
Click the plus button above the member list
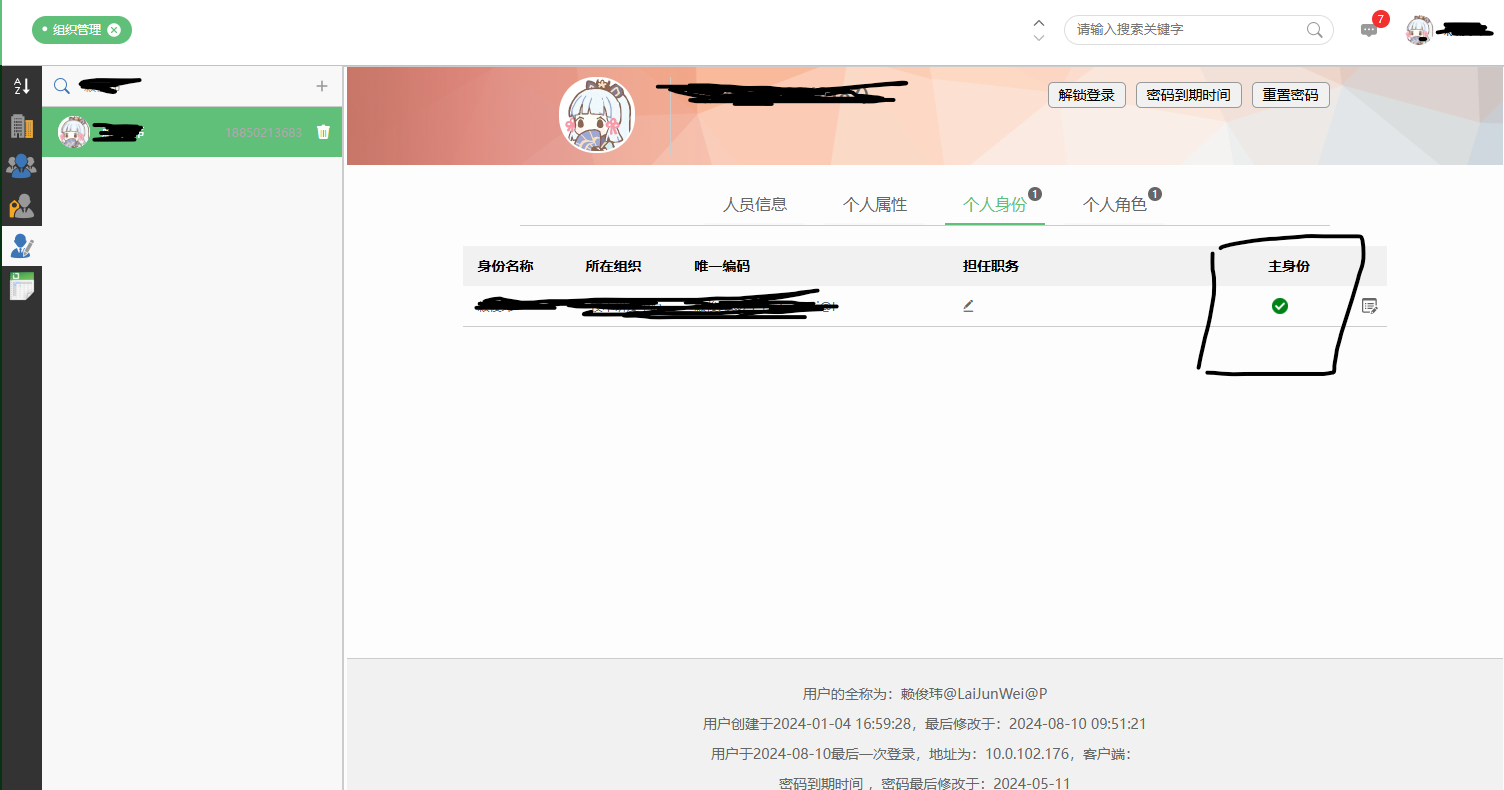coord(322,86)
